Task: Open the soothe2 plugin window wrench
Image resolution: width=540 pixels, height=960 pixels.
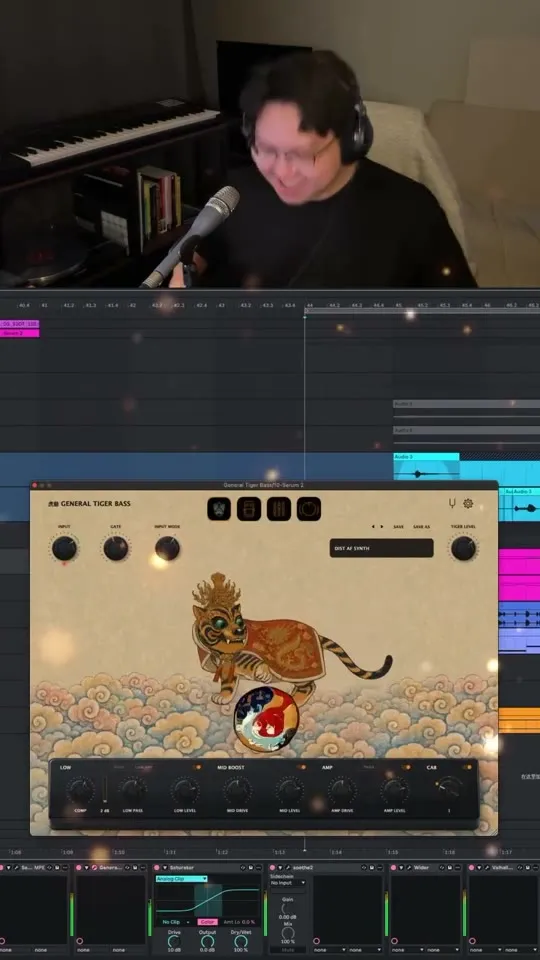Action: (x=288, y=868)
